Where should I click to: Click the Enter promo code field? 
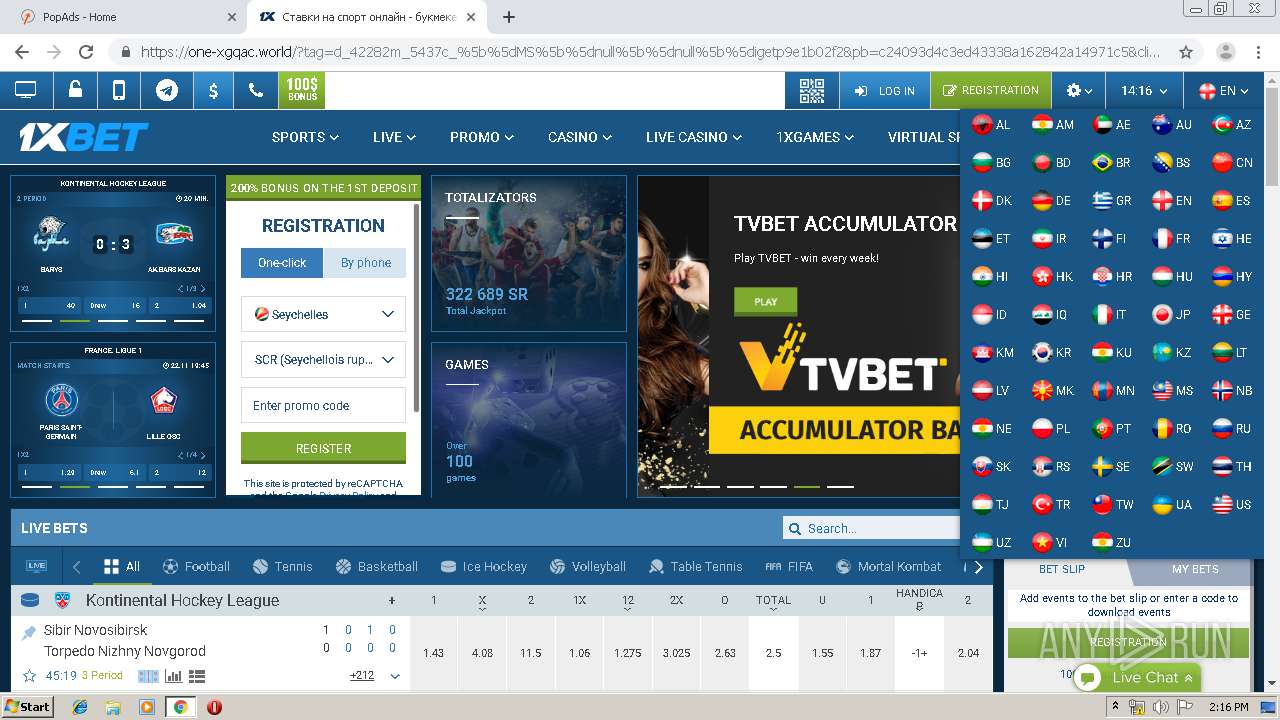(x=323, y=405)
